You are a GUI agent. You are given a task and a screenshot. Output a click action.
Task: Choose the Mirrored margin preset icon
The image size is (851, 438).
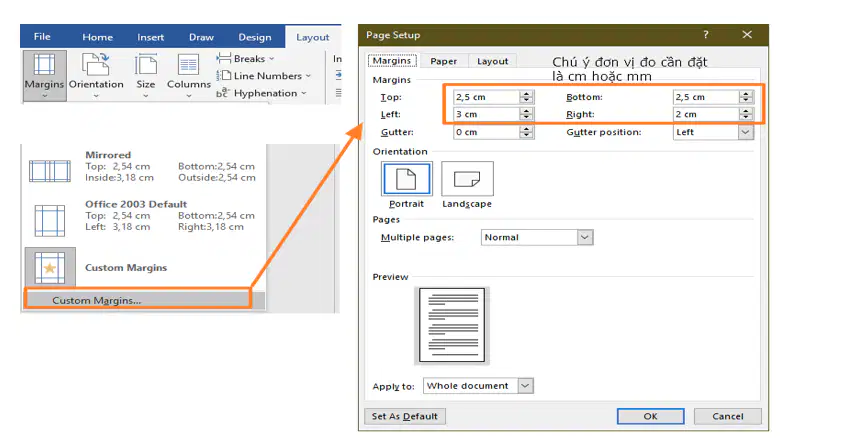tap(49, 171)
